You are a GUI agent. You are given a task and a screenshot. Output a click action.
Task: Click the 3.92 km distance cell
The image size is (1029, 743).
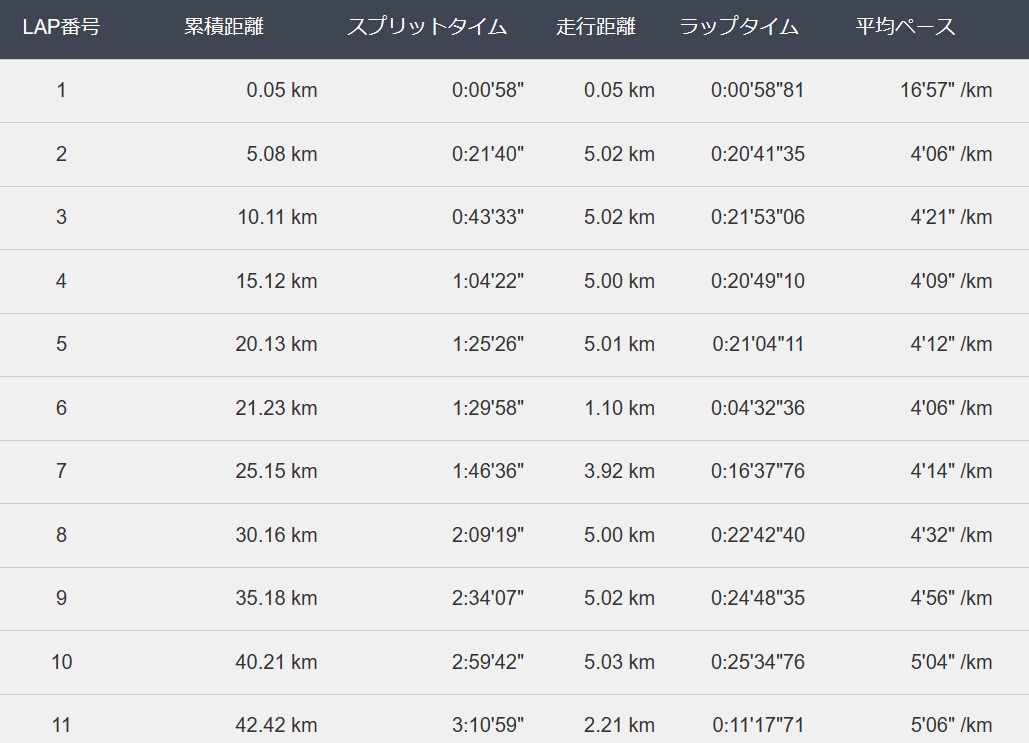pos(620,471)
